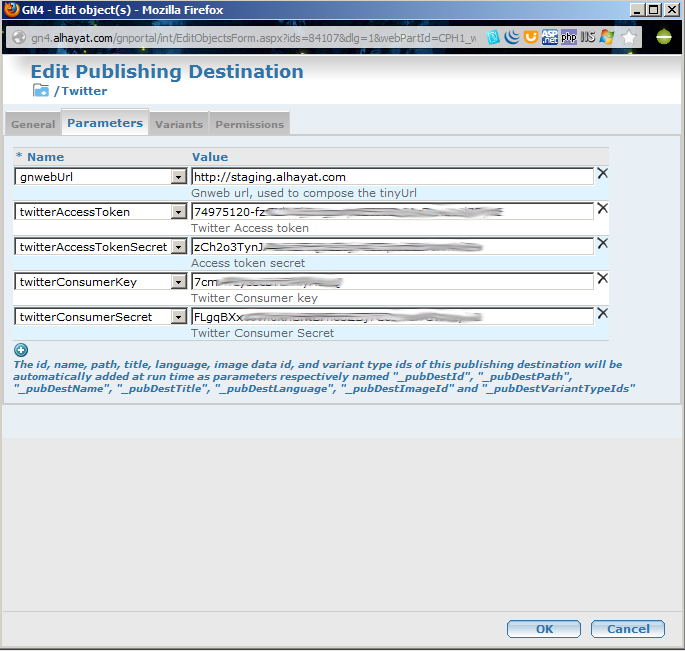The height and width of the screenshot is (651, 685).
Task: Go to the Permissions tab
Action: [249, 124]
